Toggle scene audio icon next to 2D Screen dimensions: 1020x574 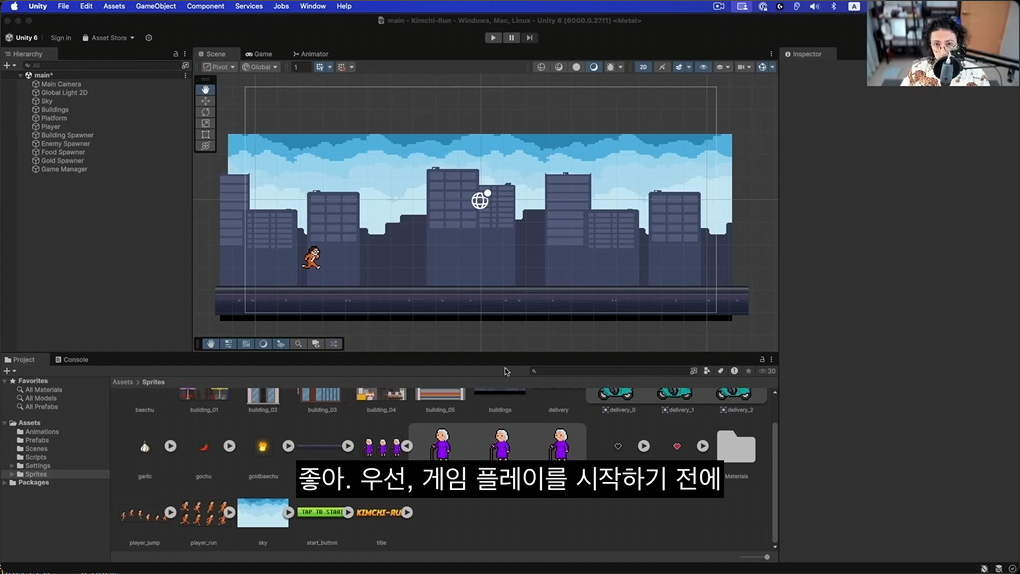(x=662, y=67)
